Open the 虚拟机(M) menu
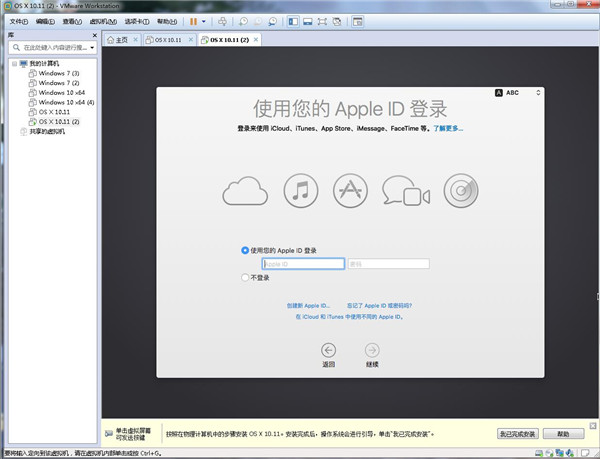 [103, 21]
